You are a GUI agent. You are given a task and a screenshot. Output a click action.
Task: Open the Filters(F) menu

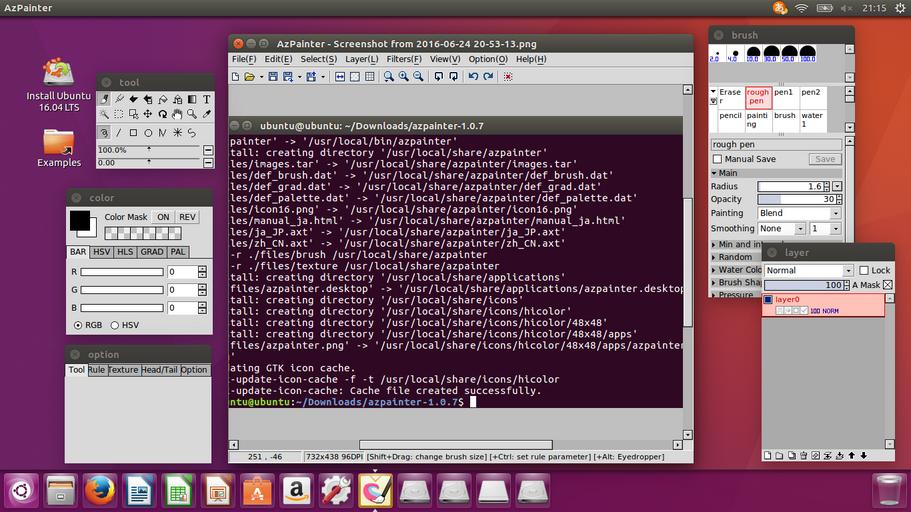404,59
